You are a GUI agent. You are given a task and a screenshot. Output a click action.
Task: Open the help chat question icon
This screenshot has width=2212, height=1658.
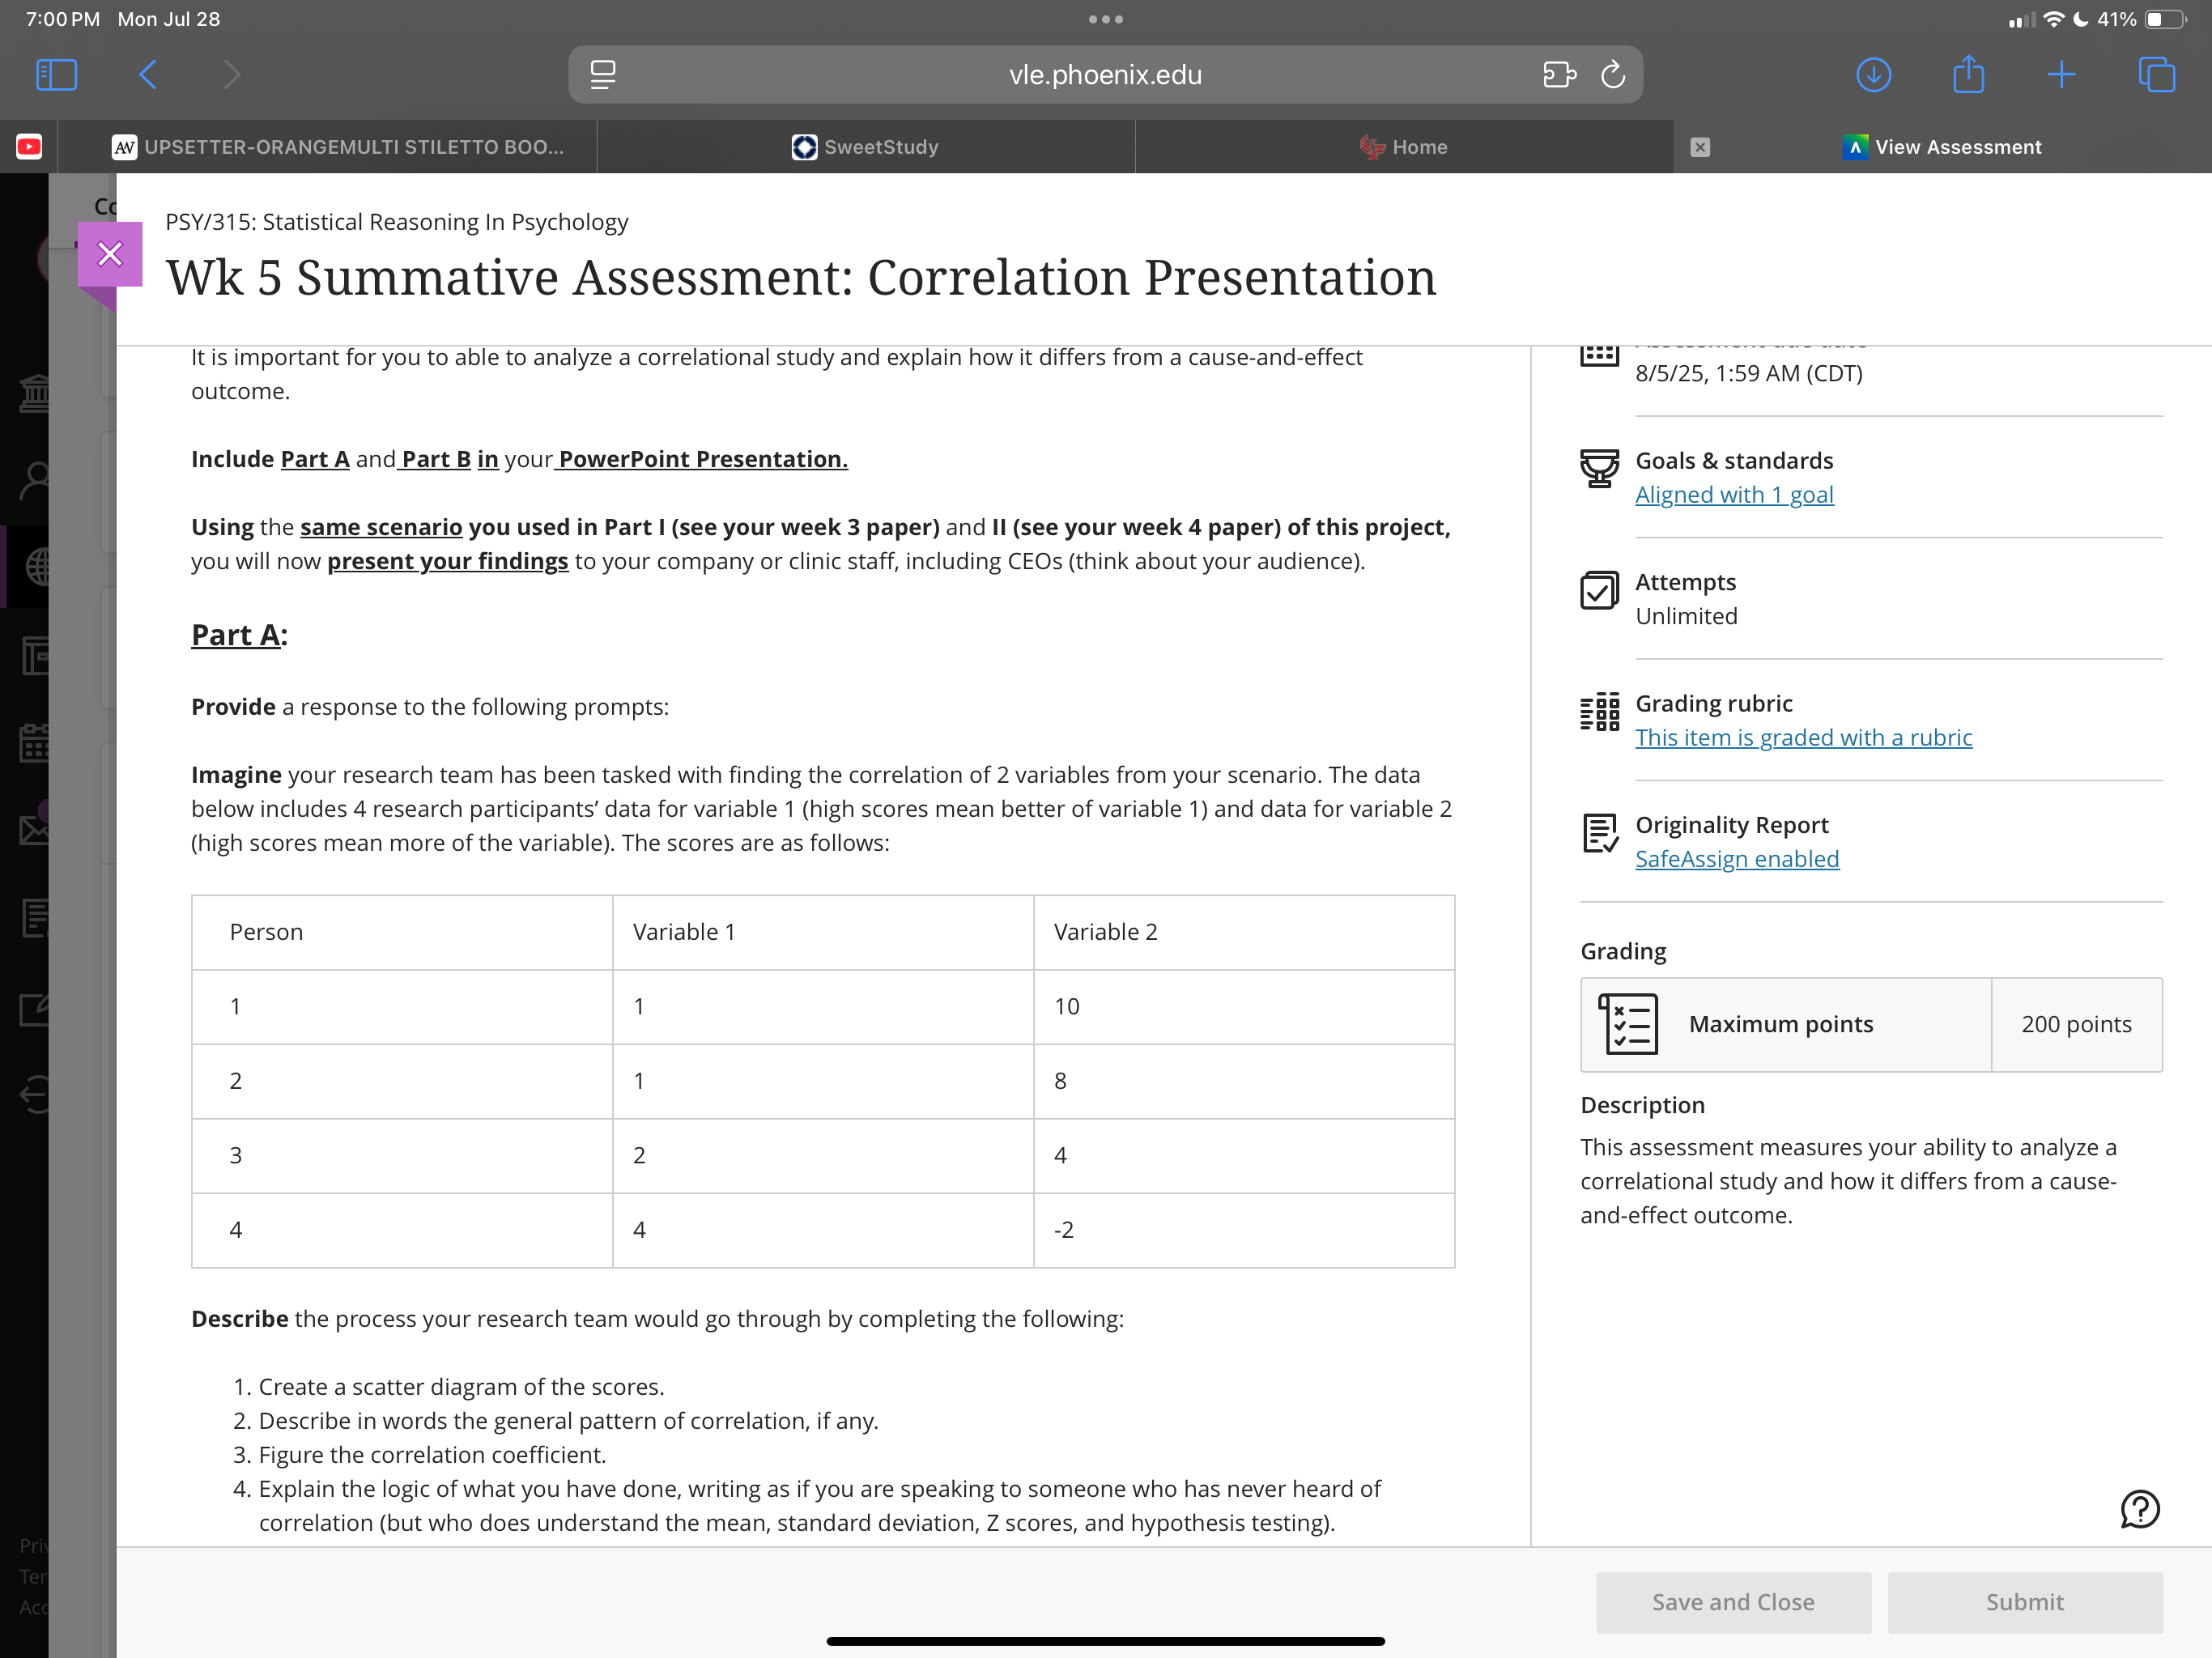pos(2140,1509)
